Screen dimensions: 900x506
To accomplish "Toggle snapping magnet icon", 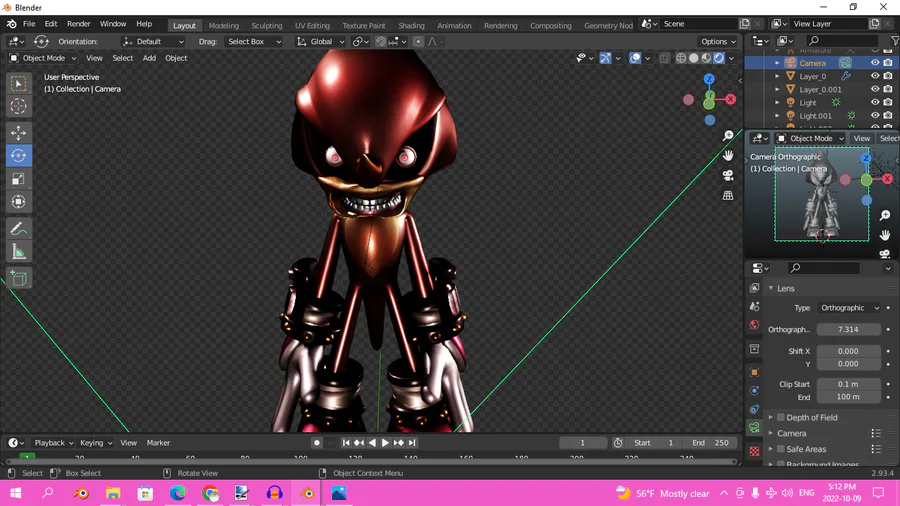I will (381, 41).
